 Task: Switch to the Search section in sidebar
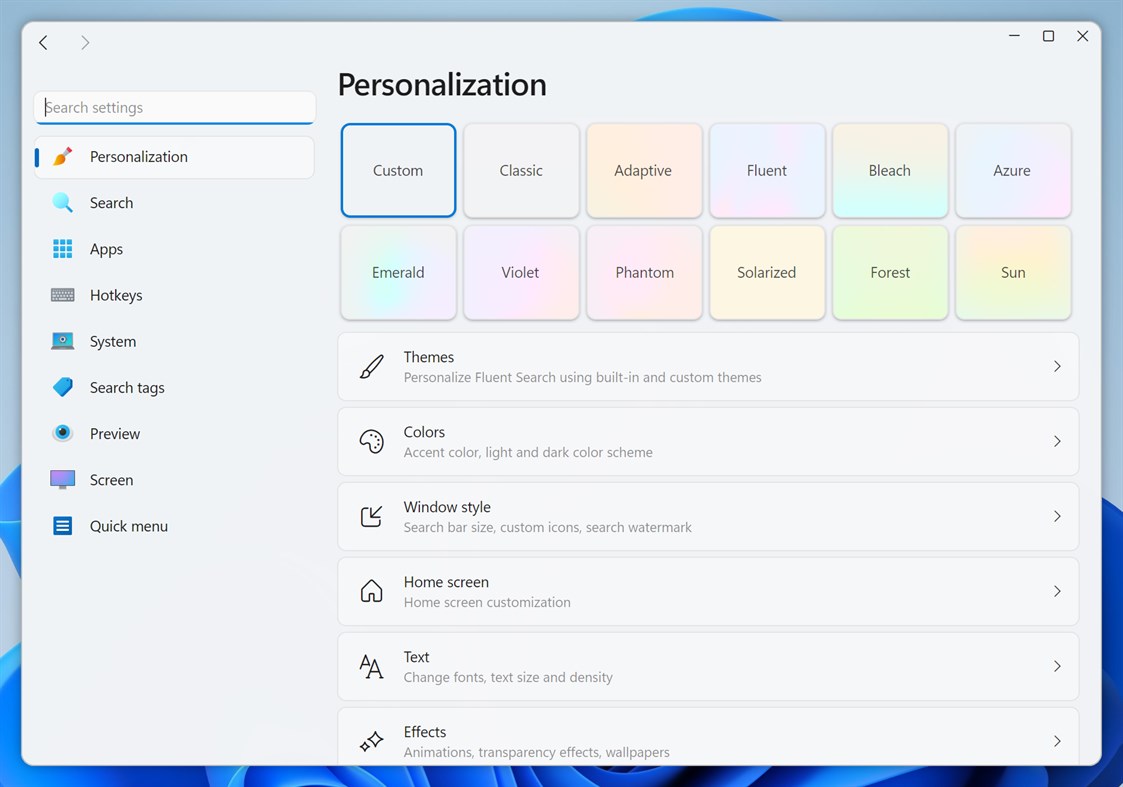[x=111, y=203]
